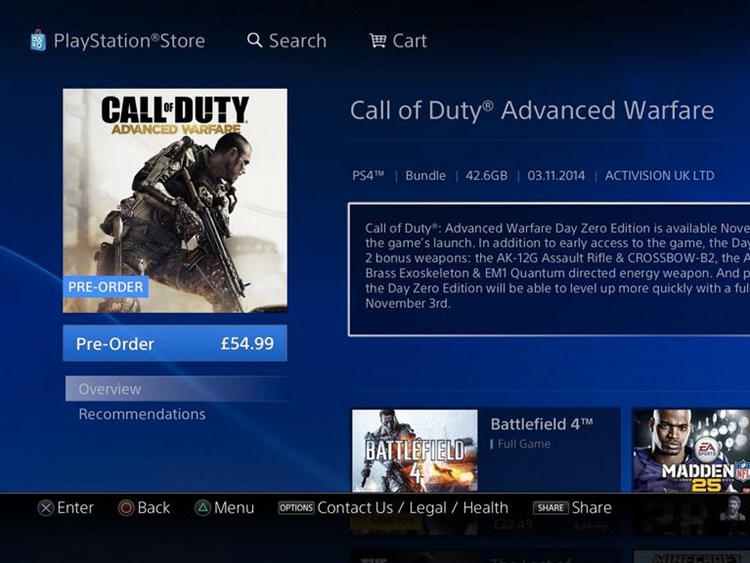This screenshot has width=750, height=563.
Task: Click the OPTIONS button icon
Action: pos(296,508)
